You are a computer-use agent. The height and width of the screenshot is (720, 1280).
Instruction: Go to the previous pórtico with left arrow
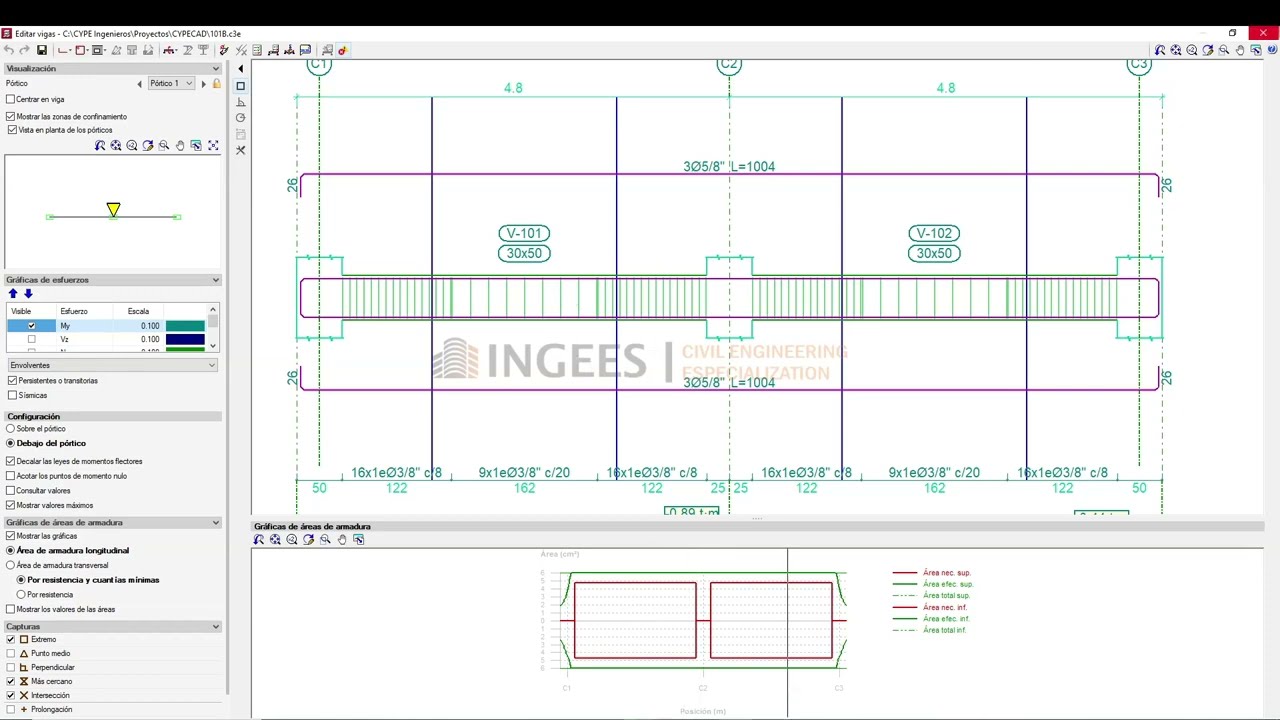pos(139,84)
